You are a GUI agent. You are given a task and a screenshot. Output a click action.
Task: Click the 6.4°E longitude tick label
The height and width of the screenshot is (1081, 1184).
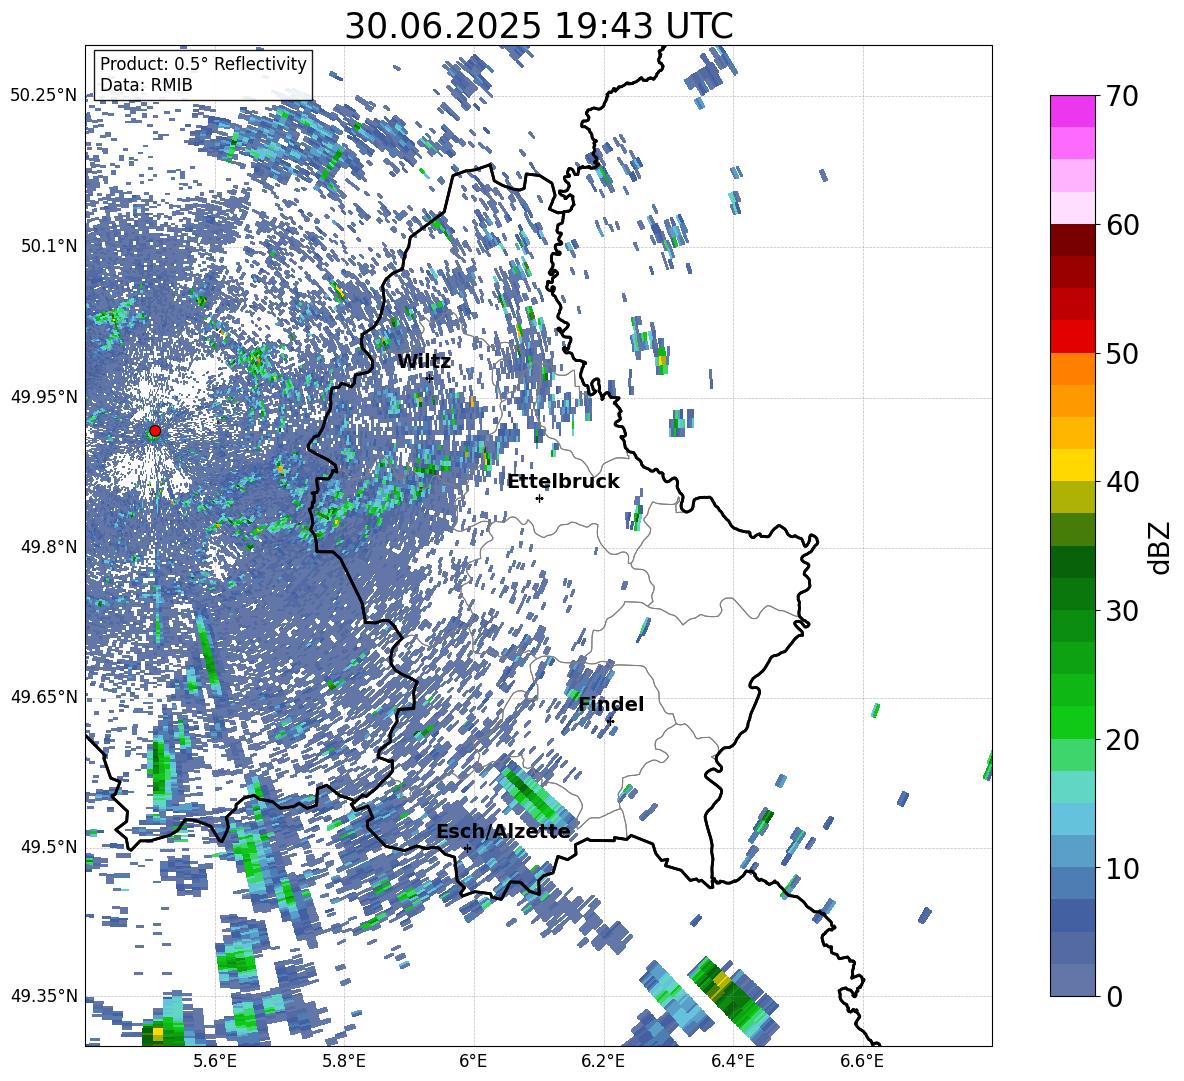[x=733, y=1061]
